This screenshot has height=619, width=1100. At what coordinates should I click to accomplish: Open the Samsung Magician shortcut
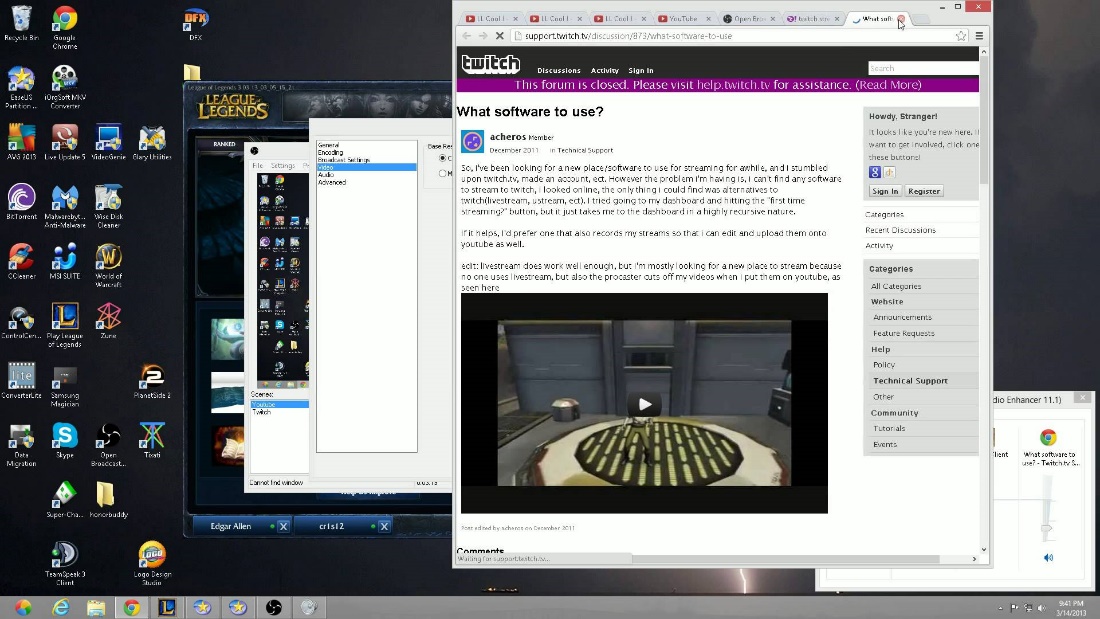65,385
